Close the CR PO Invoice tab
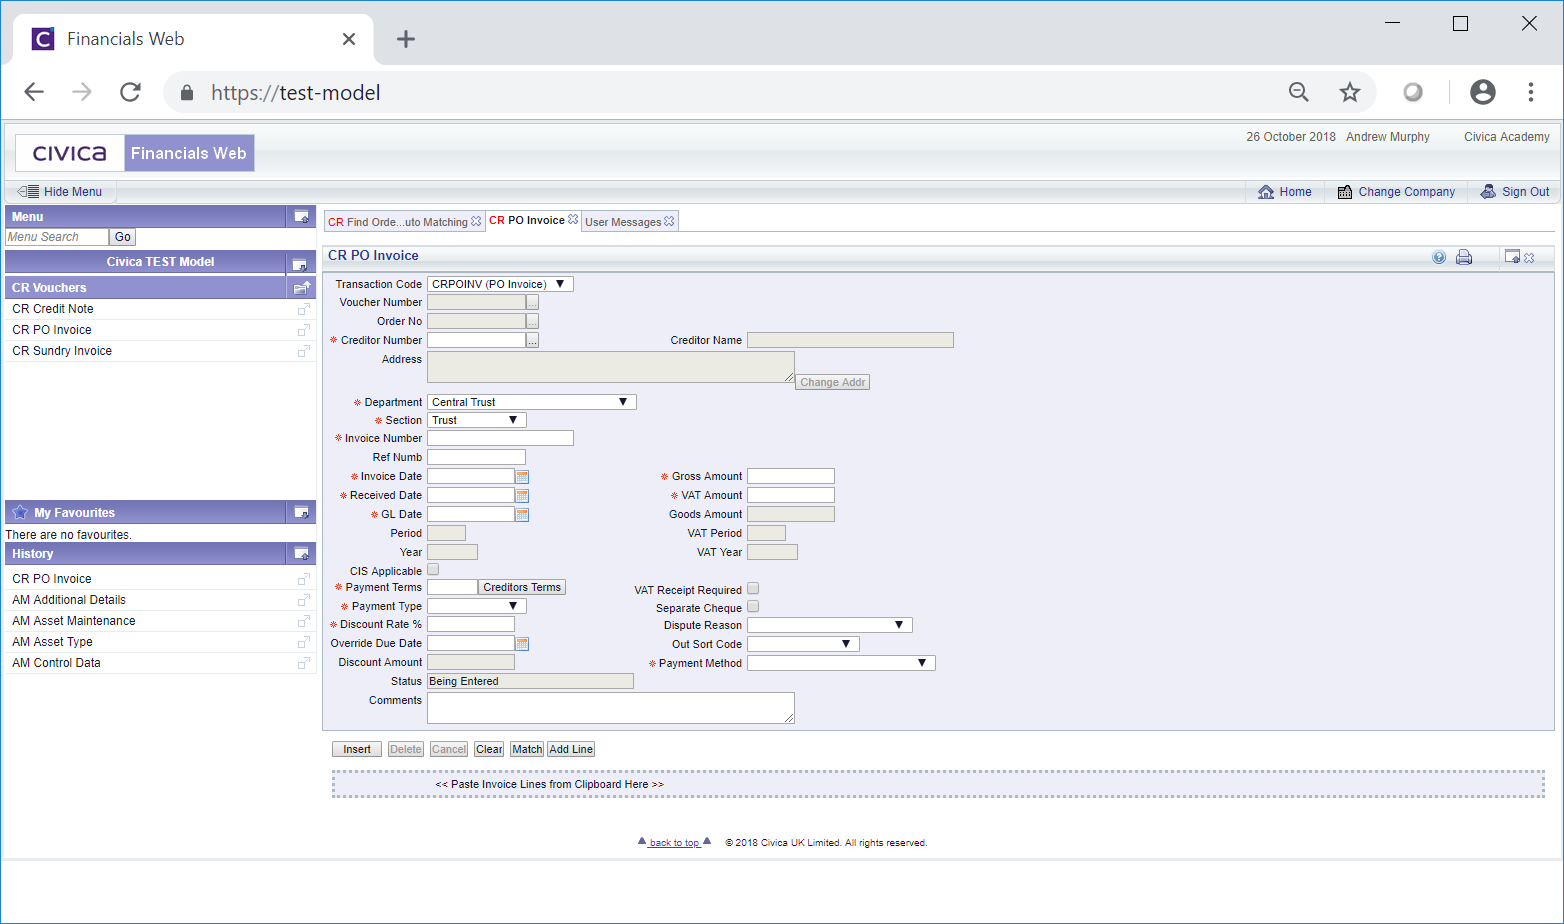Viewport: 1564px width, 924px height. click(573, 220)
